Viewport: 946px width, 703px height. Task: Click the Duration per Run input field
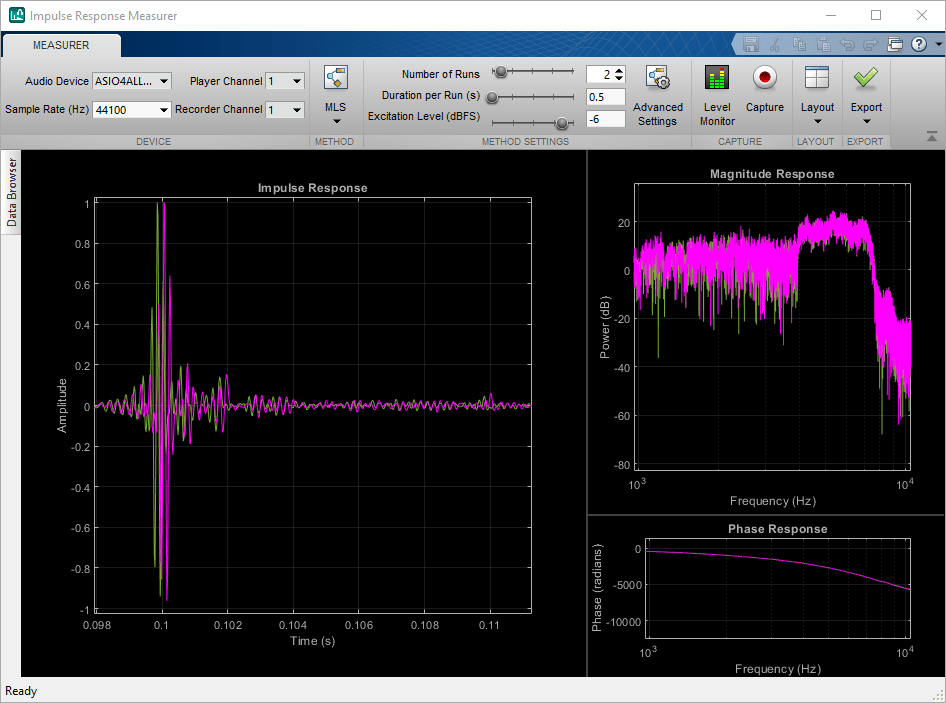605,97
